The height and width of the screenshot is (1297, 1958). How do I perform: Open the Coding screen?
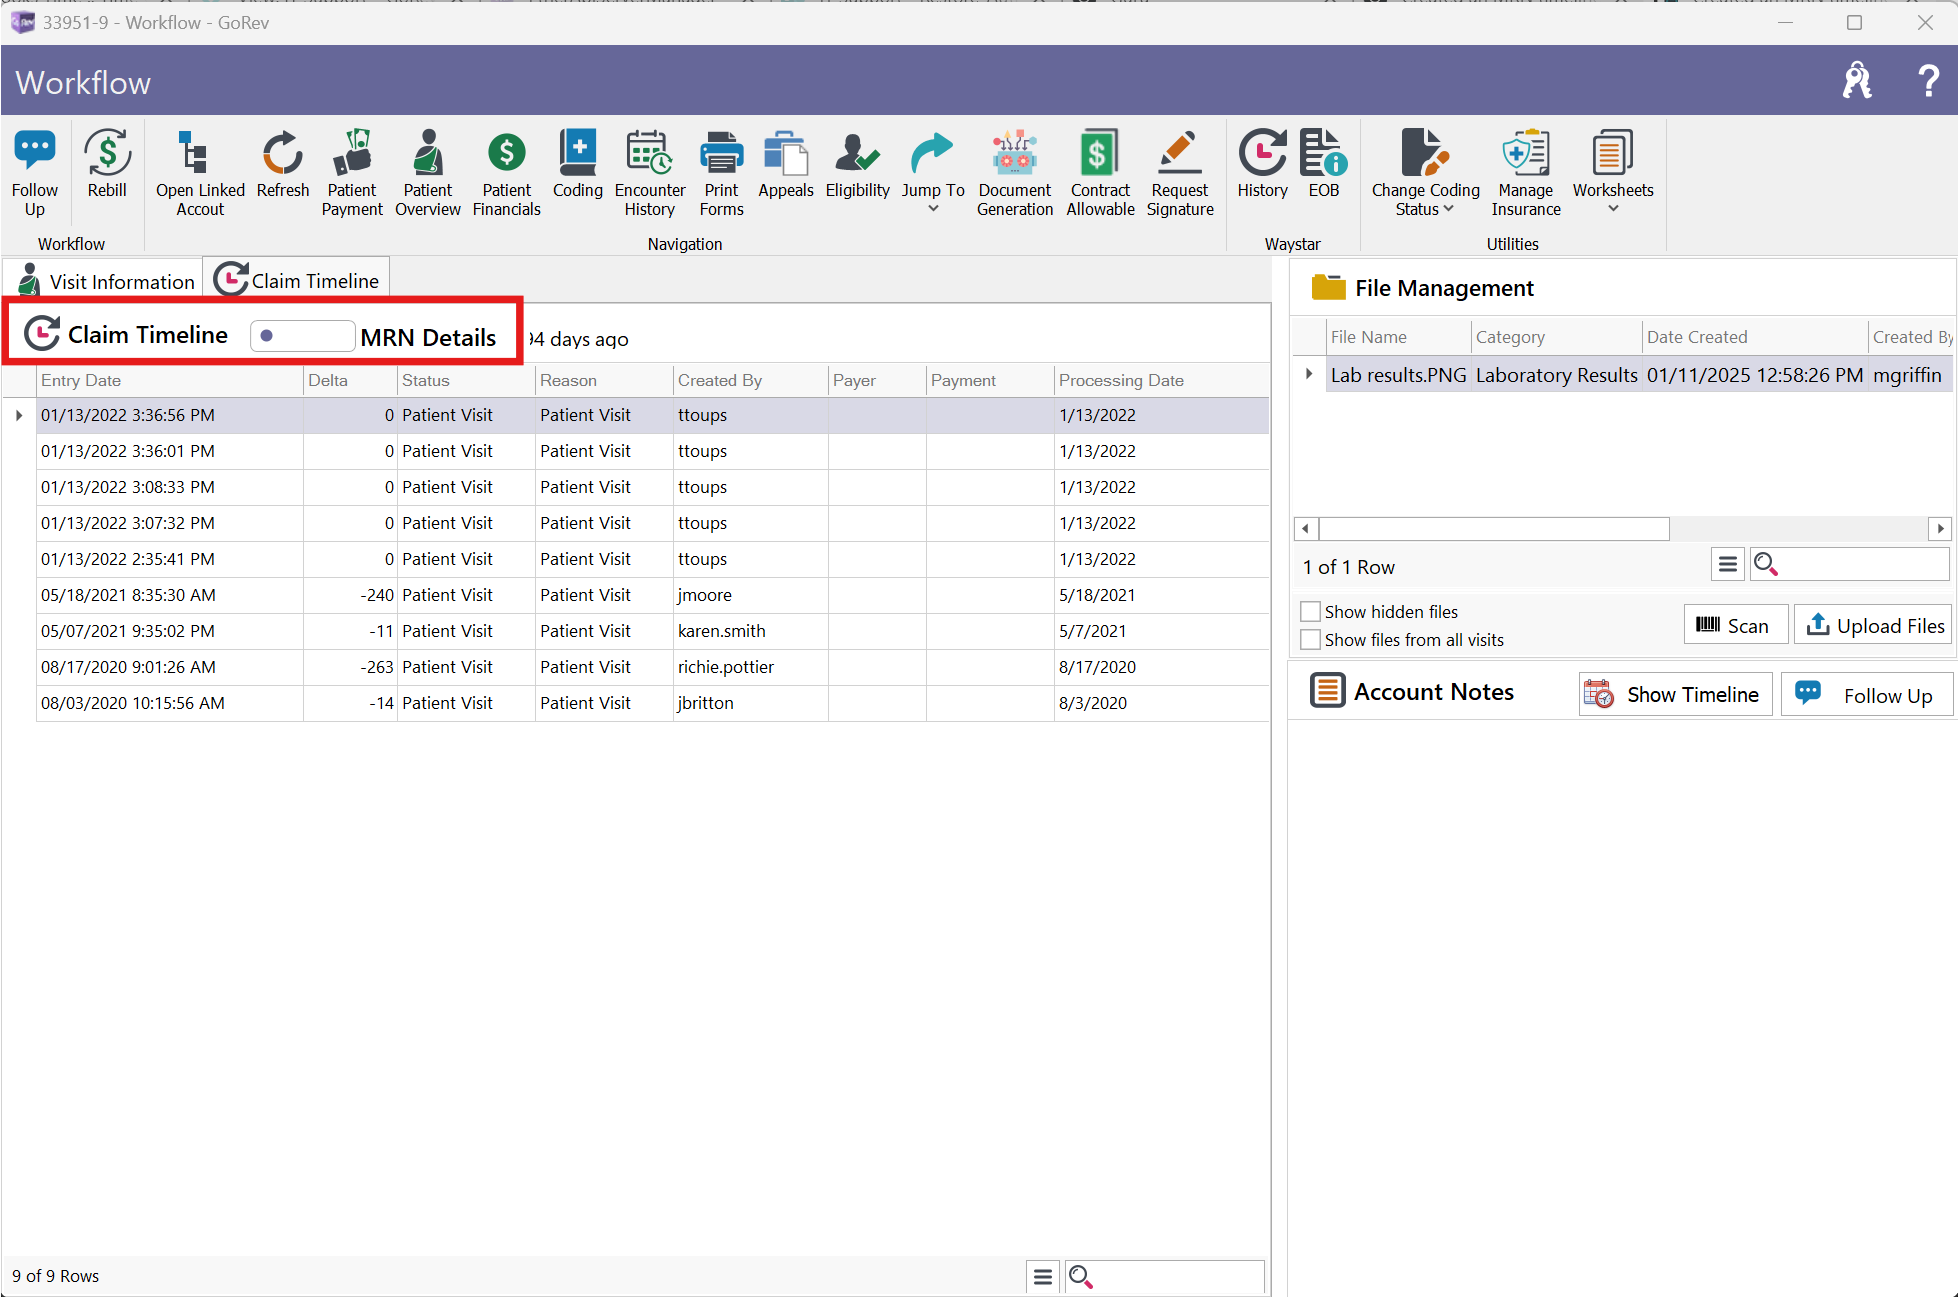coord(578,164)
